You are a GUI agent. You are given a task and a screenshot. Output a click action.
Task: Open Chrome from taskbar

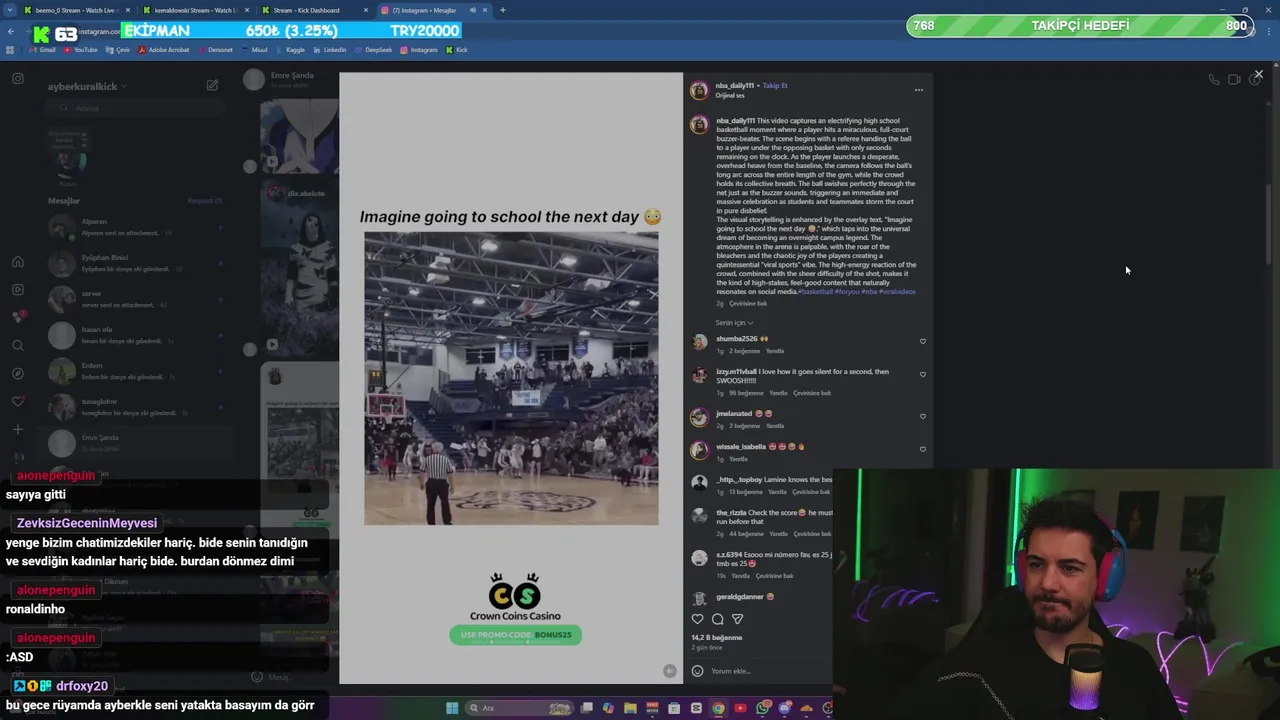tap(718, 708)
